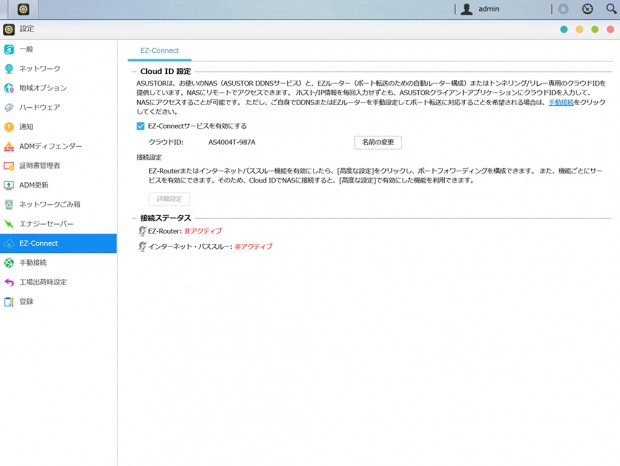The image size is (620, 466).
Task: Click the teal window control dot
Action: click(564, 30)
